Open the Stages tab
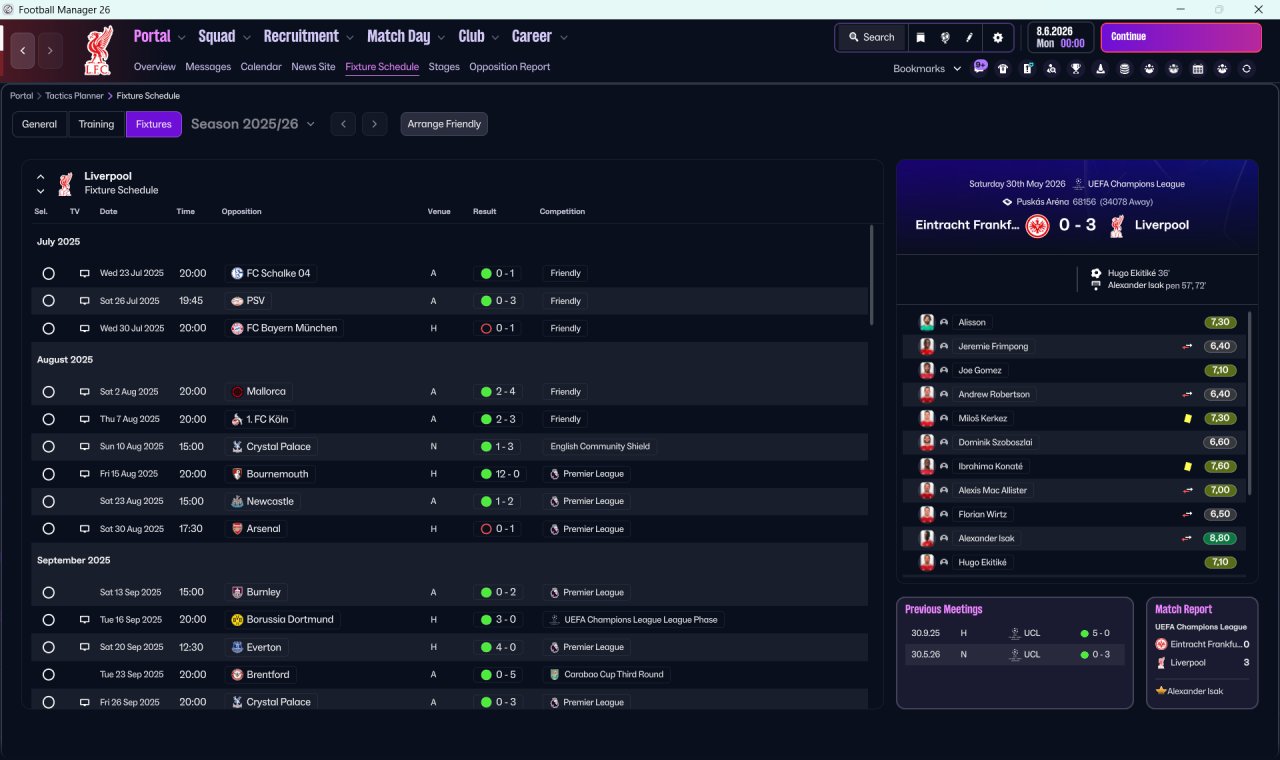Screen dimensions: 1280x760 pos(444,67)
